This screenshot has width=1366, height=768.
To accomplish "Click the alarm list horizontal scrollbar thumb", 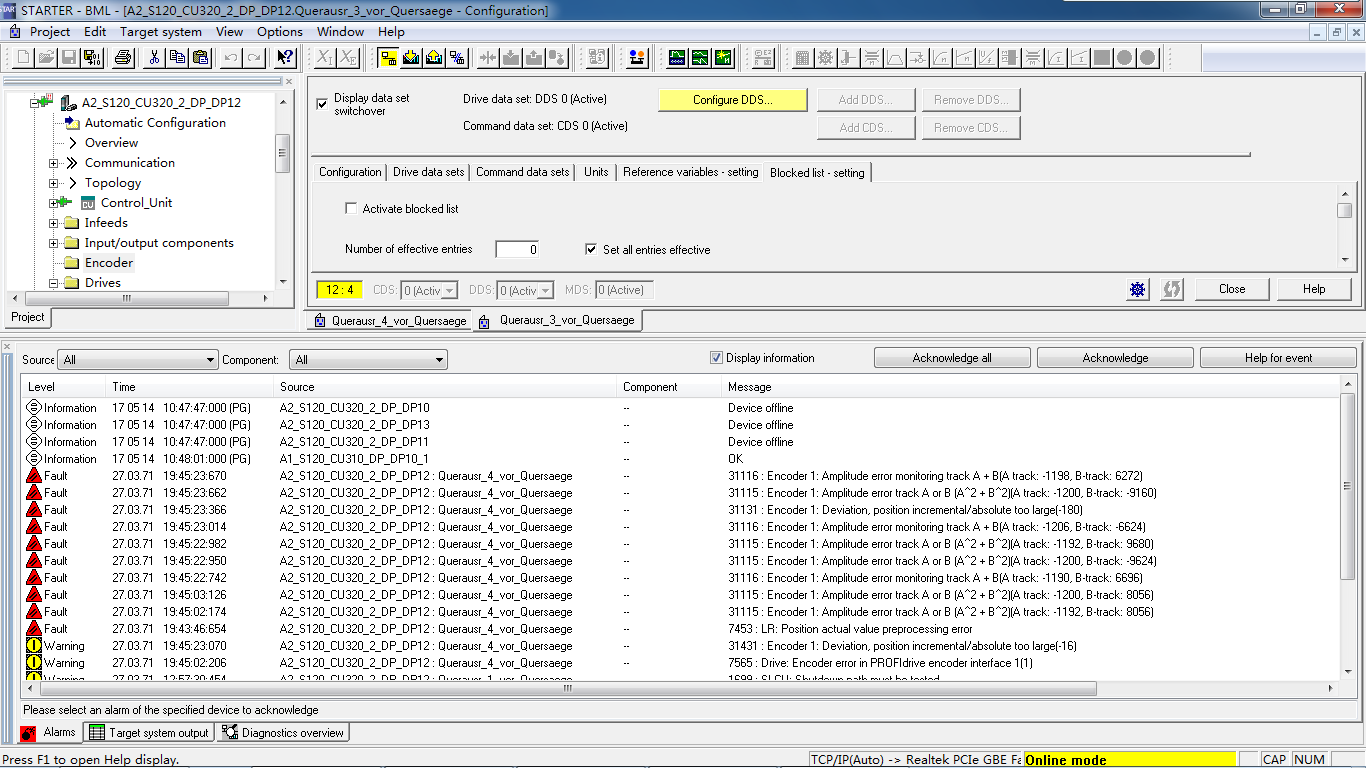I will [566, 688].
